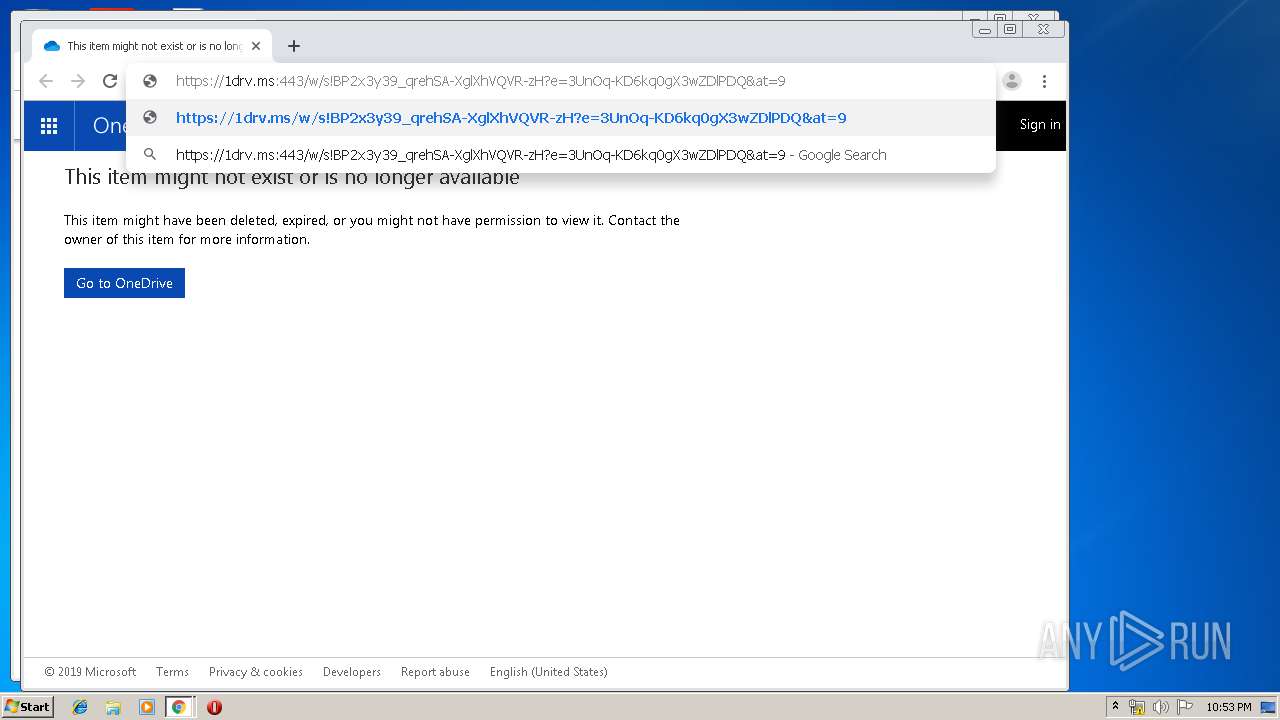Choose the blue 1drv.ms URL suggestion
Screen dimensions: 1280x720
[560, 118]
